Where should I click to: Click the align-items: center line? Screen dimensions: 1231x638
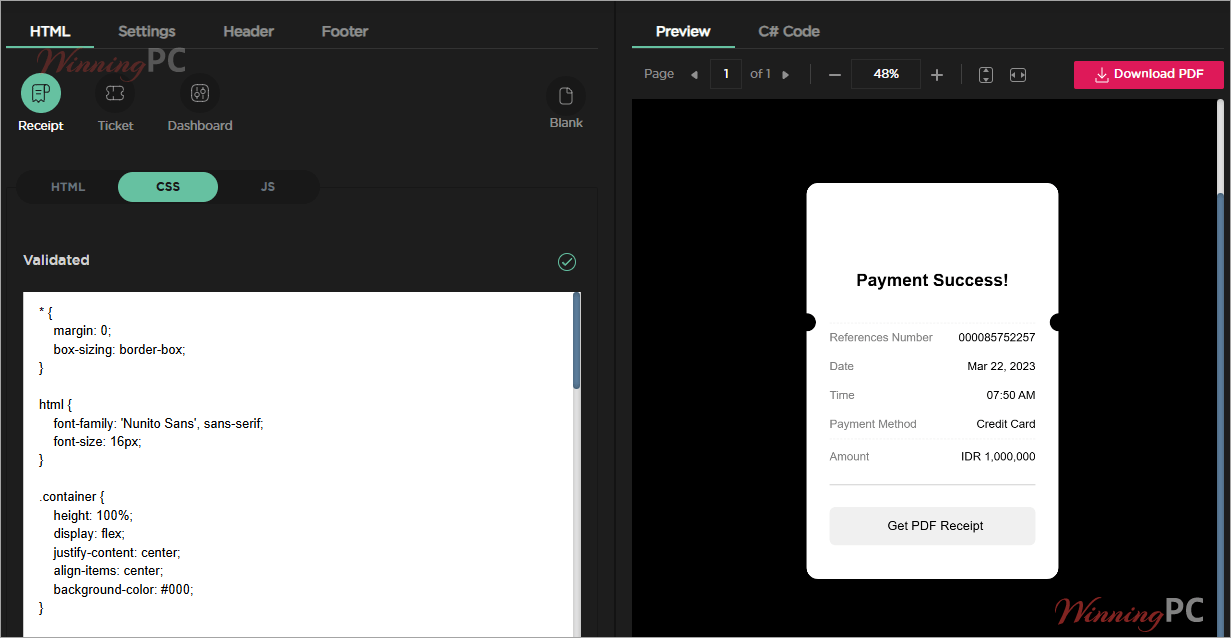[x=108, y=570]
